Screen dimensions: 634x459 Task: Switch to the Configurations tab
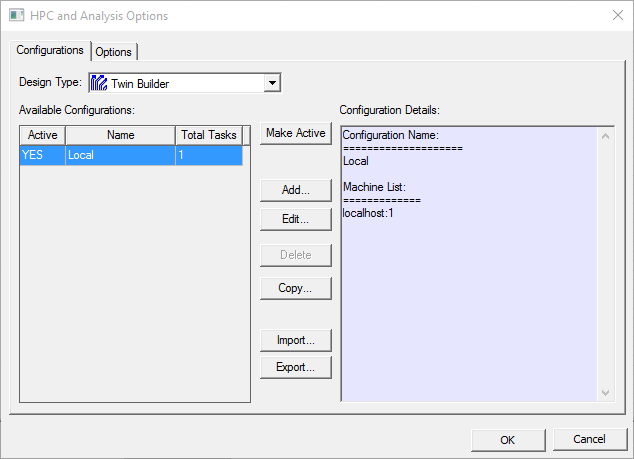(50, 50)
